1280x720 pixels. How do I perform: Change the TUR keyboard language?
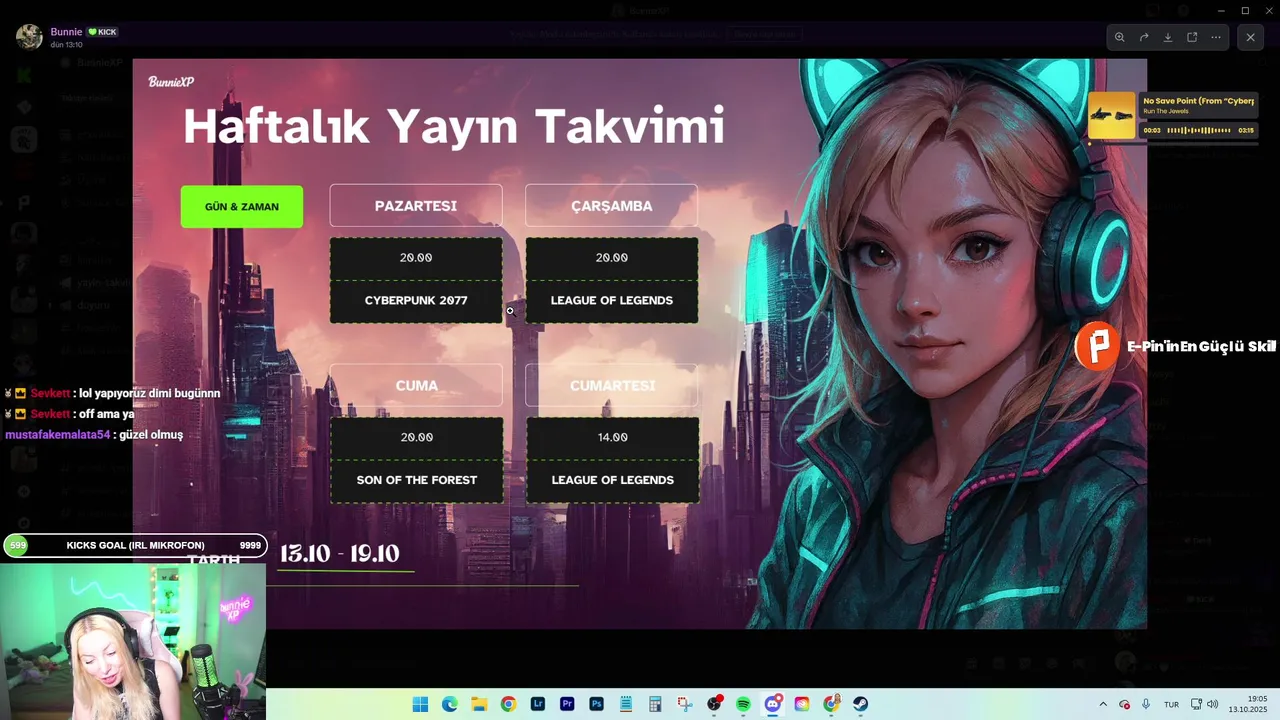coord(1171,704)
